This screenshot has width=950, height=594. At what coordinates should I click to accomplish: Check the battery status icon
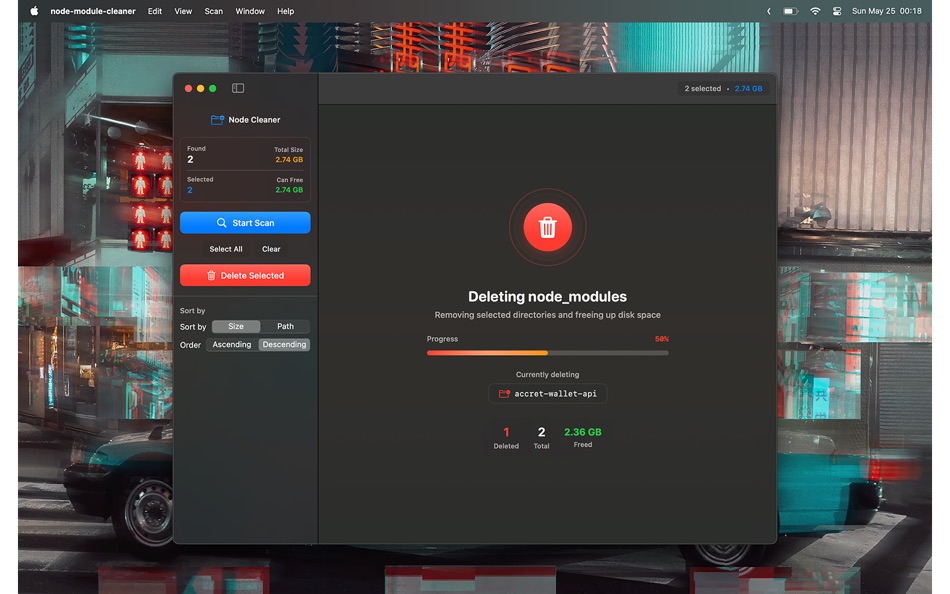[790, 11]
